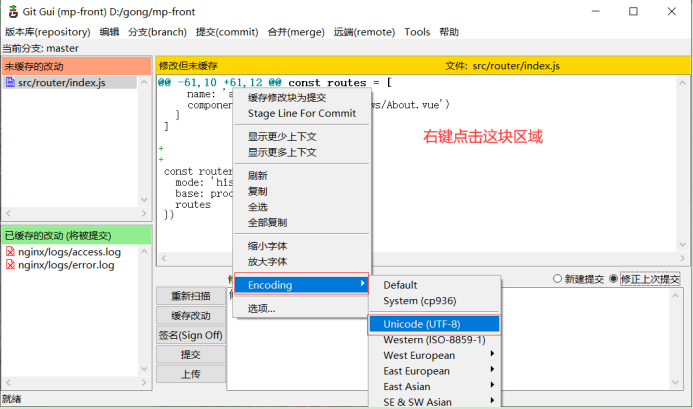This screenshot has width=693, height=409.
Task: Choose Stage Line For Commit
Action: (x=302, y=113)
